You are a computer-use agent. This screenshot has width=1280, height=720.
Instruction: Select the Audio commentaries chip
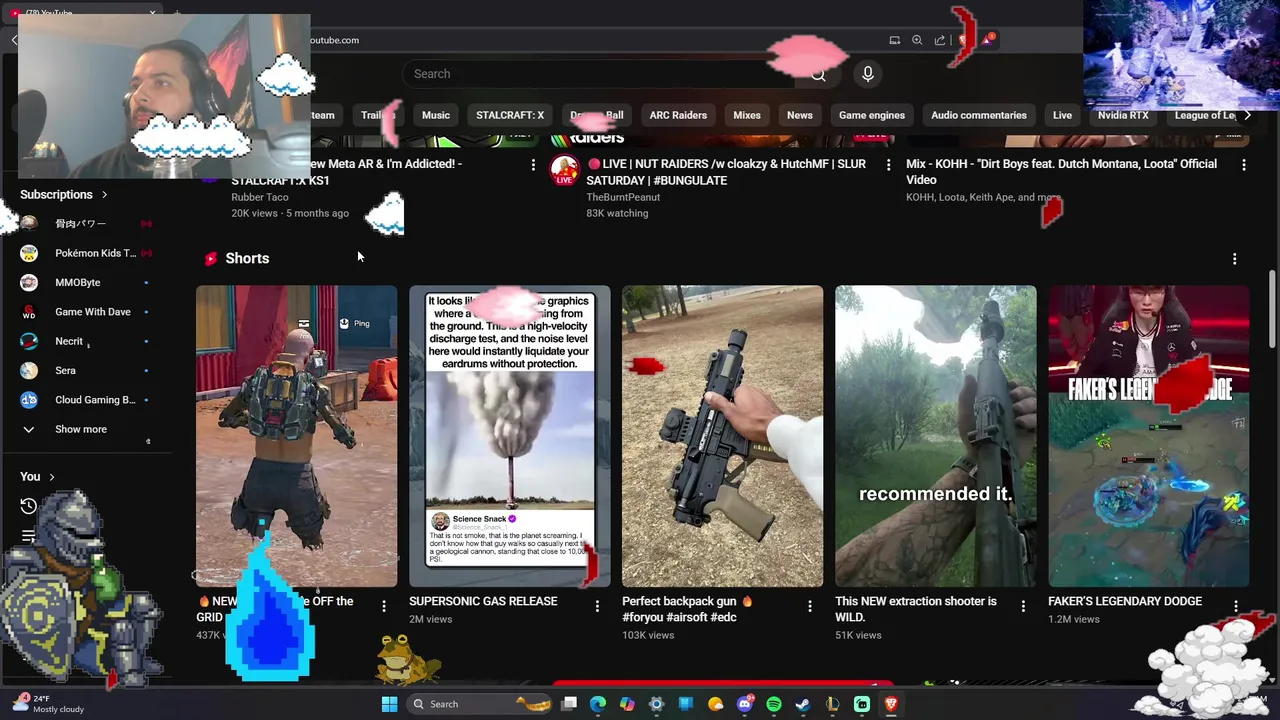(979, 115)
